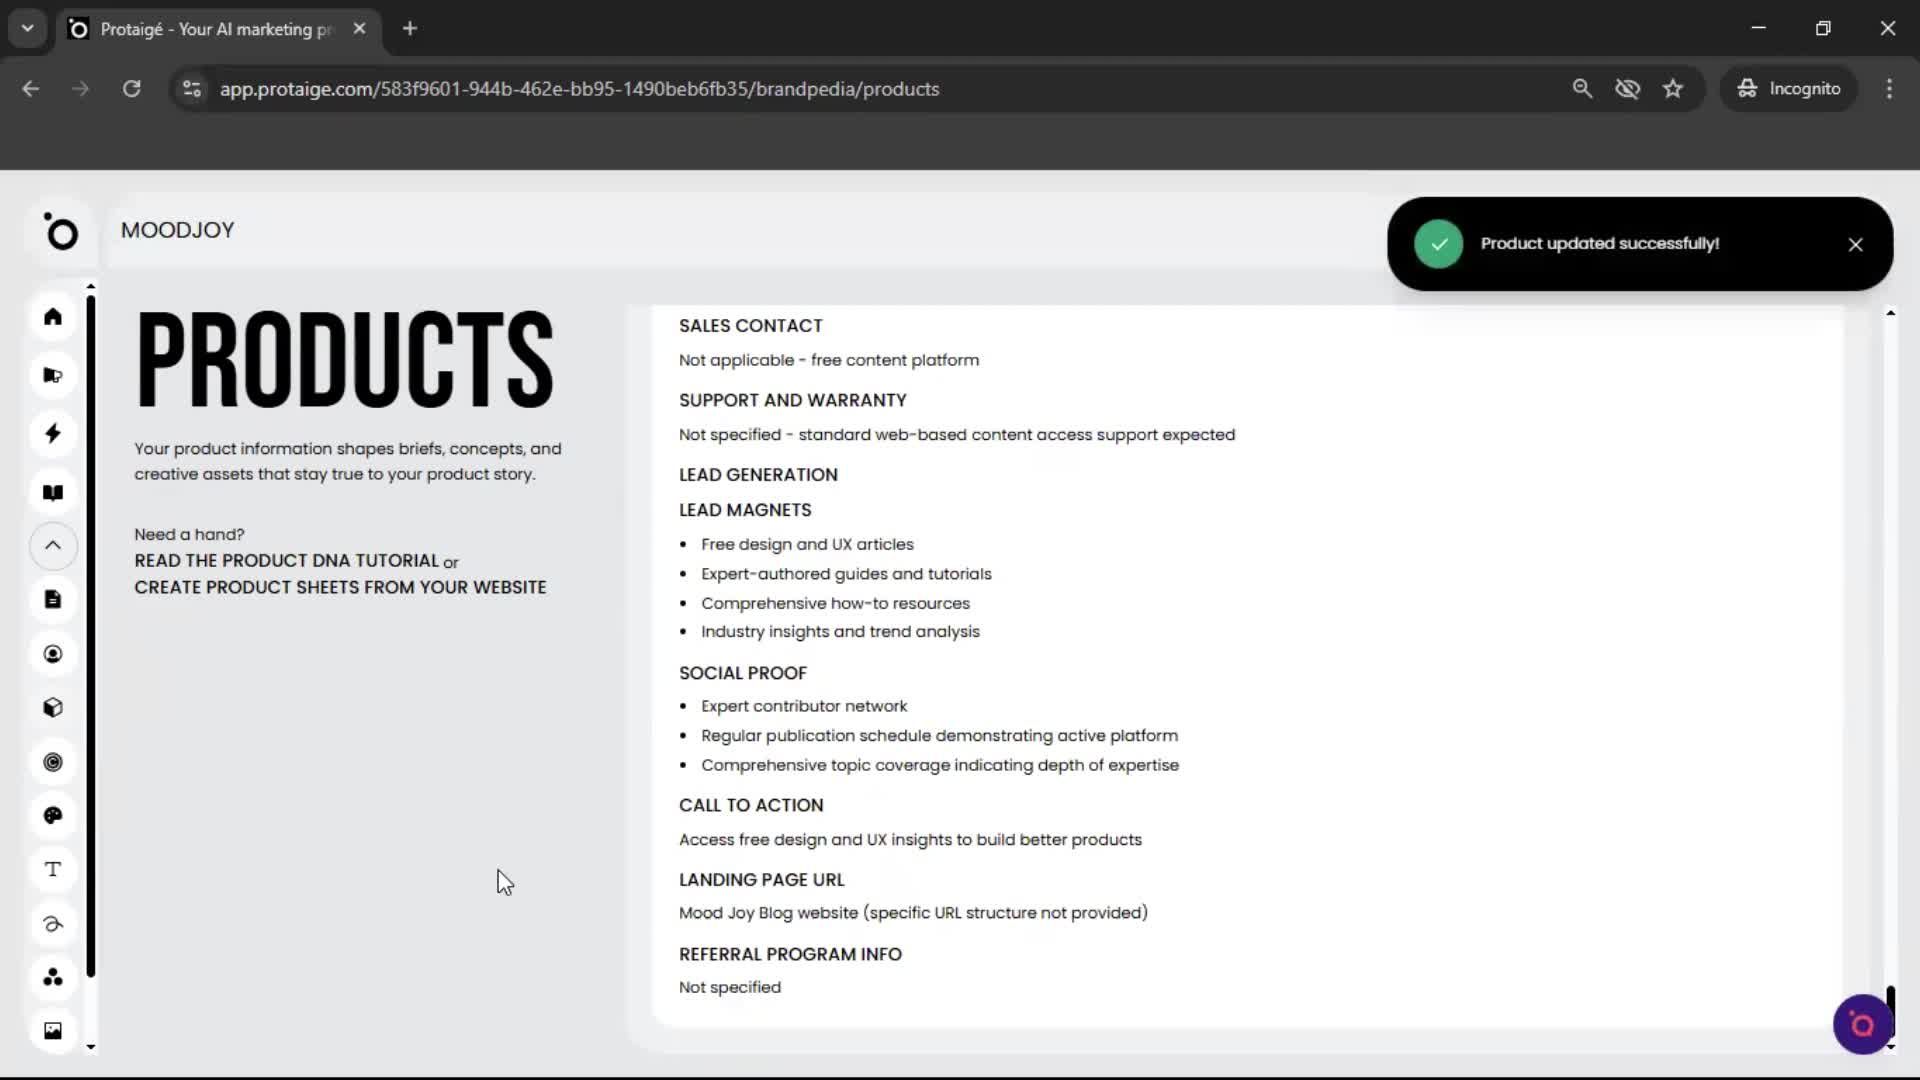Collapse the sidebar section with the chevron

(52, 546)
